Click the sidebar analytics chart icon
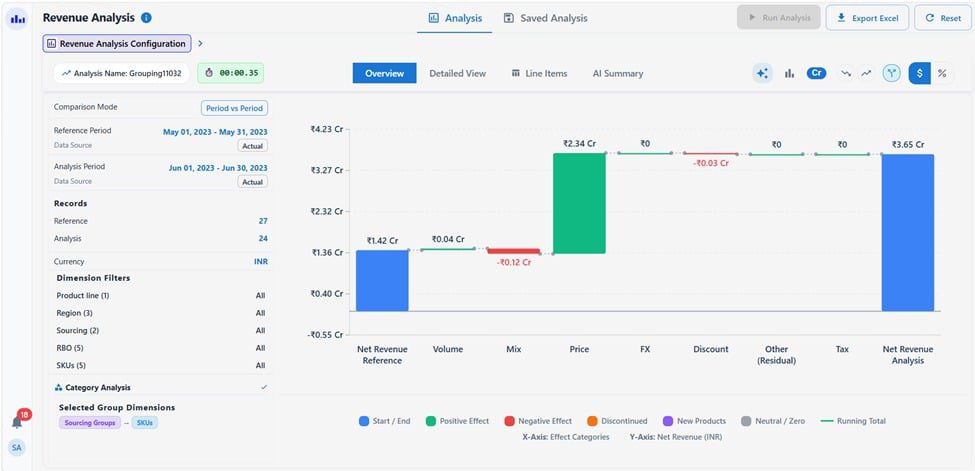The image size is (975, 471). tap(17, 18)
